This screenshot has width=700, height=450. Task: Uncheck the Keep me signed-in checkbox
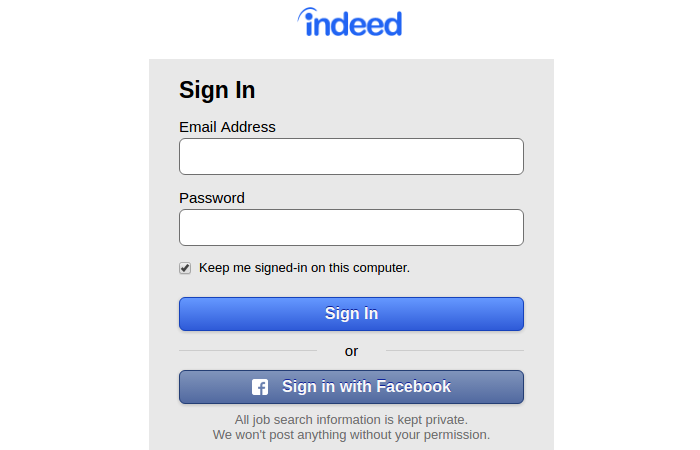click(185, 268)
